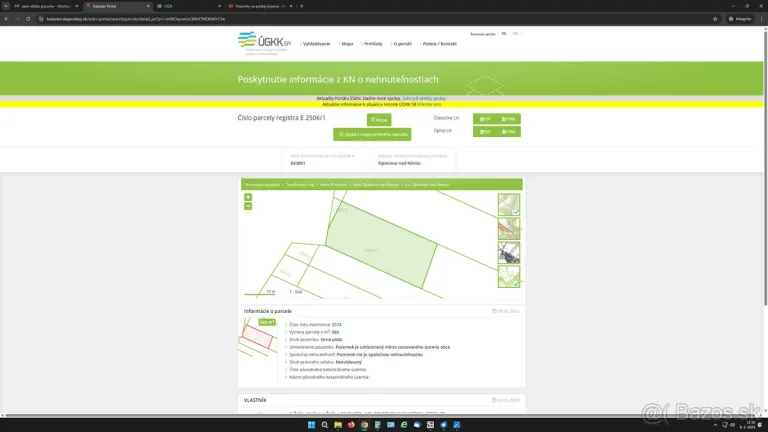
Task: Select EN language option
Action: (x=515, y=34)
